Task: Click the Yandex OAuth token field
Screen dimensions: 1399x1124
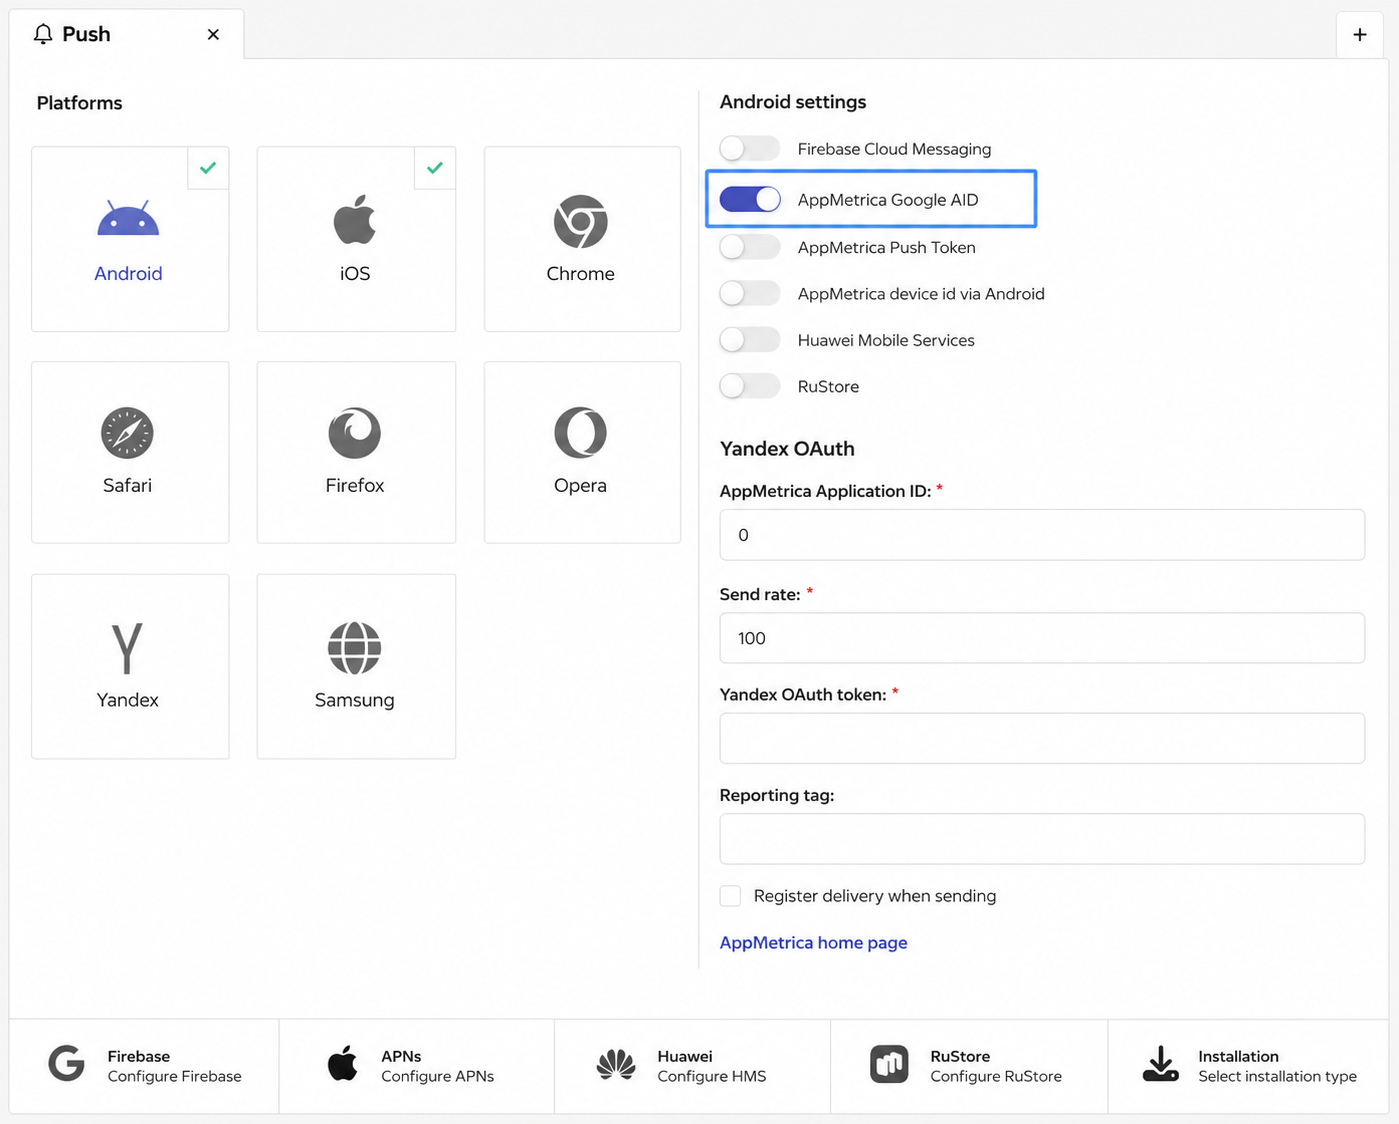Action: 1042,738
